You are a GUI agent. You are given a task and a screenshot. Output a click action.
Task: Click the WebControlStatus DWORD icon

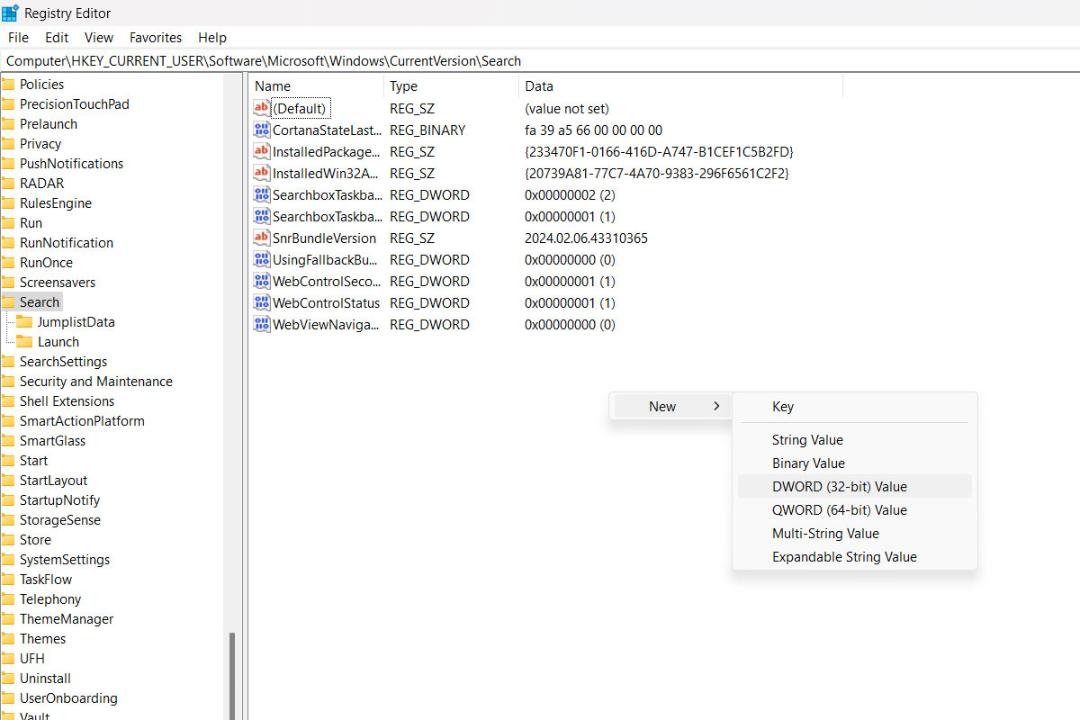pyautogui.click(x=262, y=303)
